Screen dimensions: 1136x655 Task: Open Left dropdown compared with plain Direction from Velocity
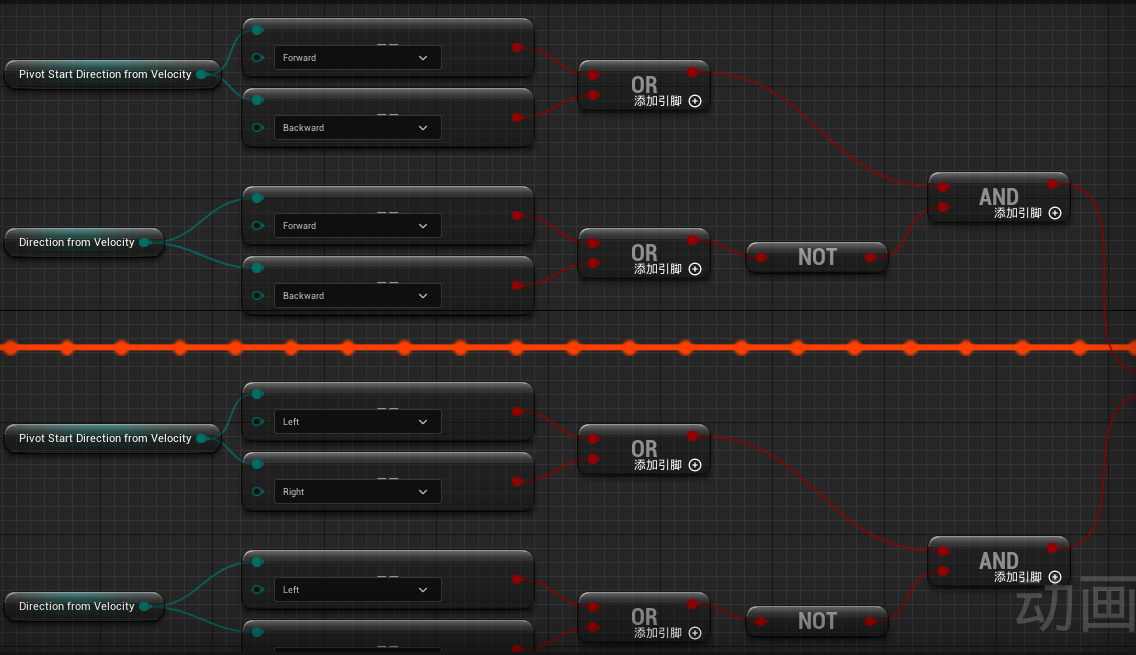point(357,590)
